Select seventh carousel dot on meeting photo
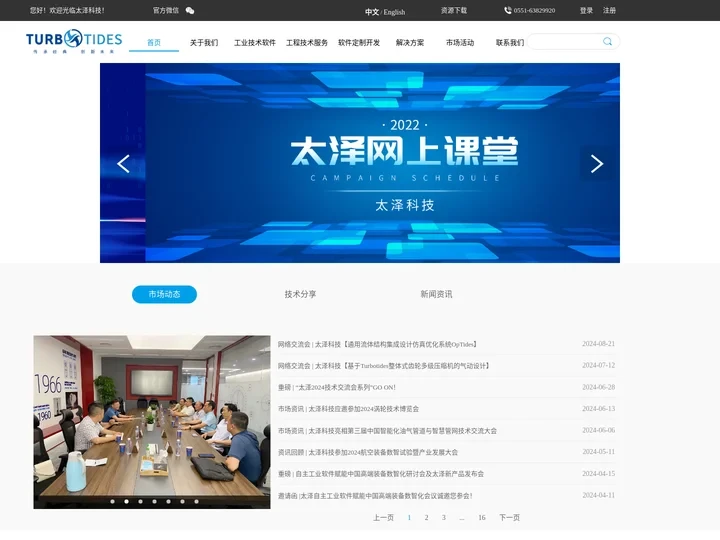Image resolution: width=720 pixels, height=540 pixels. coord(197,501)
